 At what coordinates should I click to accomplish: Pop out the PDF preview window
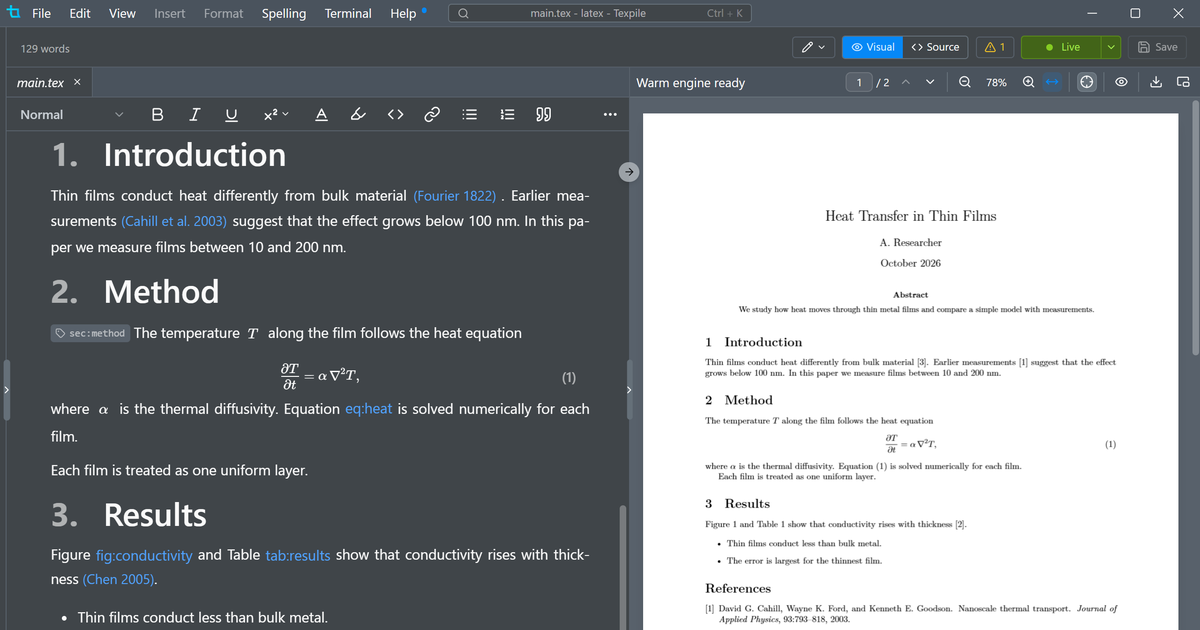pyautogui.click(x=1183, y=83)
